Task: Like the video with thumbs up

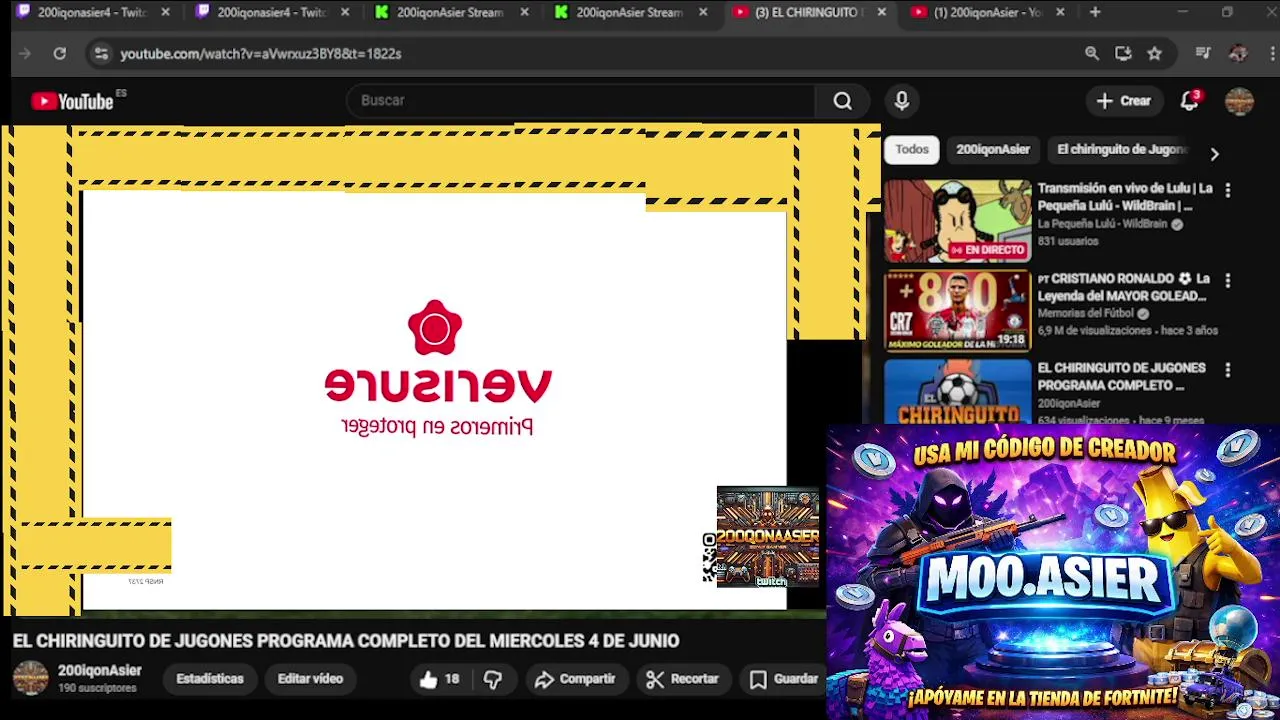Action: (439, 679)
